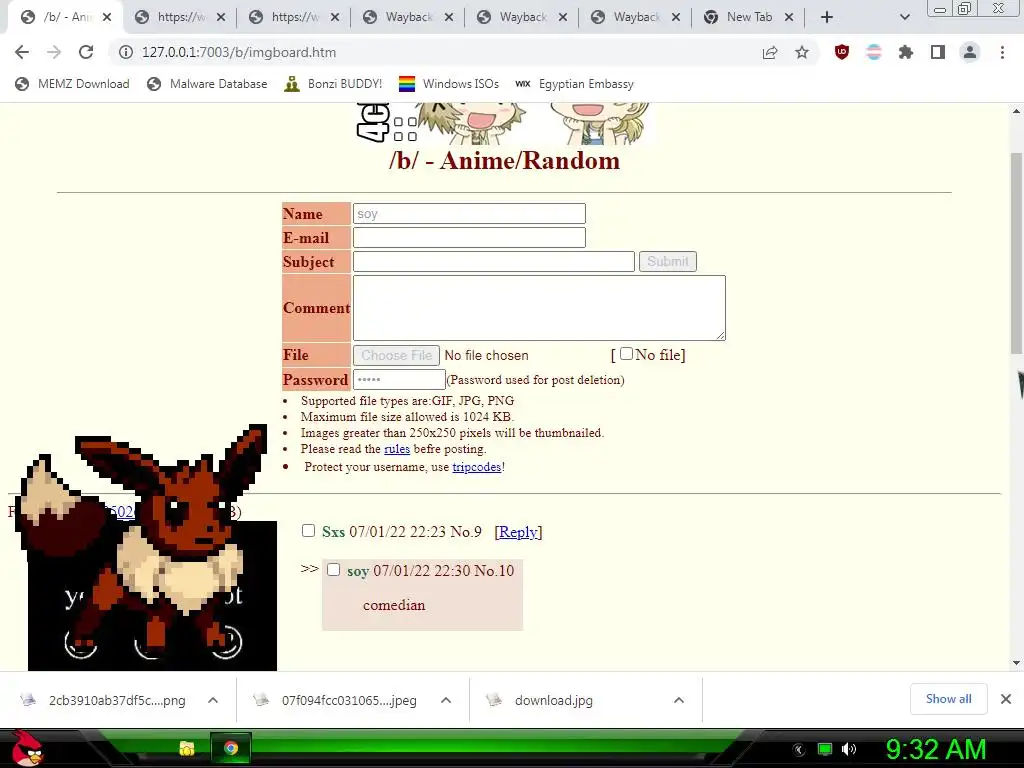Open the tripcodes link
This screenshot has width=1024, height=768.
477,467
